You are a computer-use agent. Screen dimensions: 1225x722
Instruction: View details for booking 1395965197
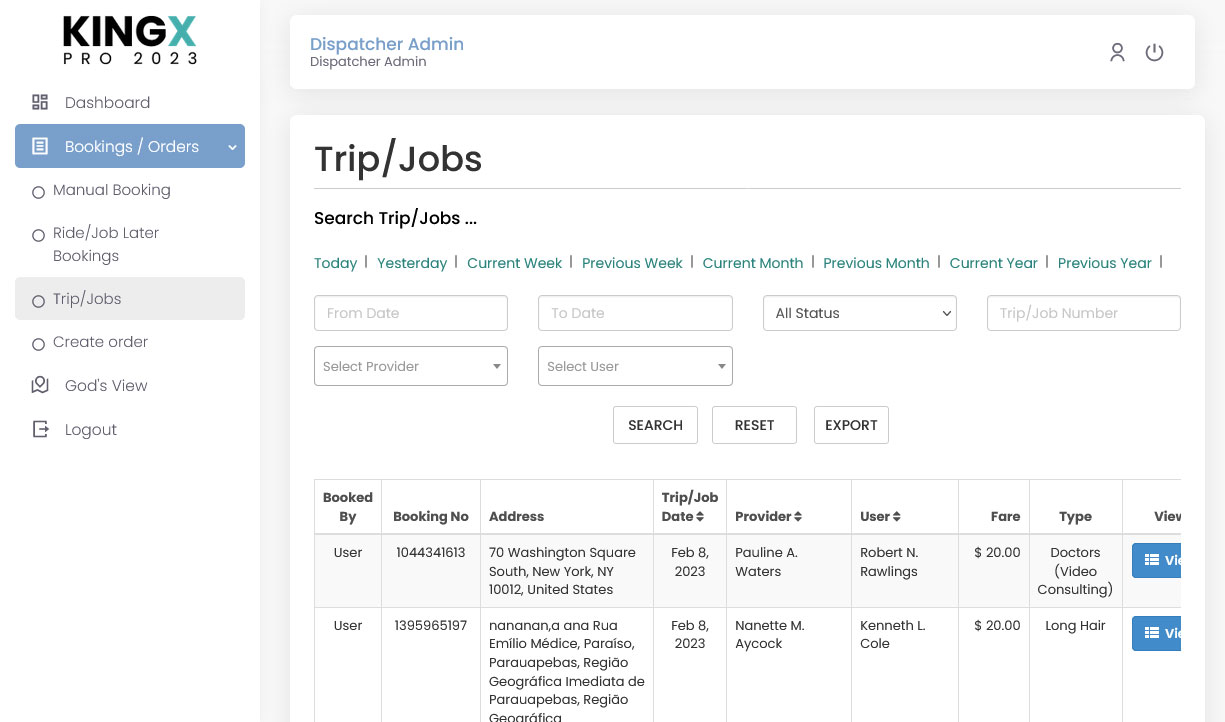point(1156,633)
